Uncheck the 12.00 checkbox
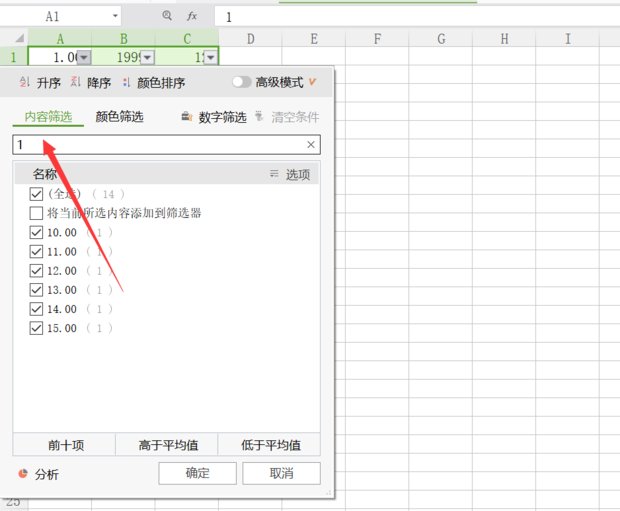The image size is (620, 511). point(36,271)
